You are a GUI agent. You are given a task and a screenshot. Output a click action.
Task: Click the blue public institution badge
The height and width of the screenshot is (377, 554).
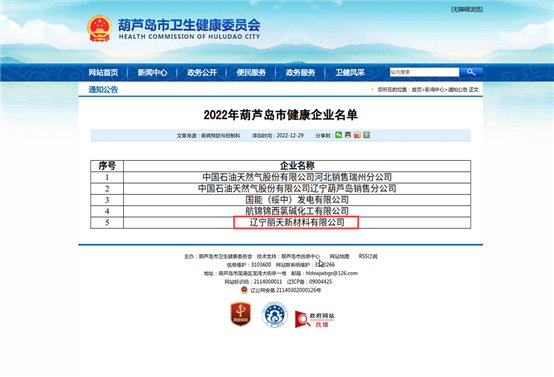(x=275, y=314)
